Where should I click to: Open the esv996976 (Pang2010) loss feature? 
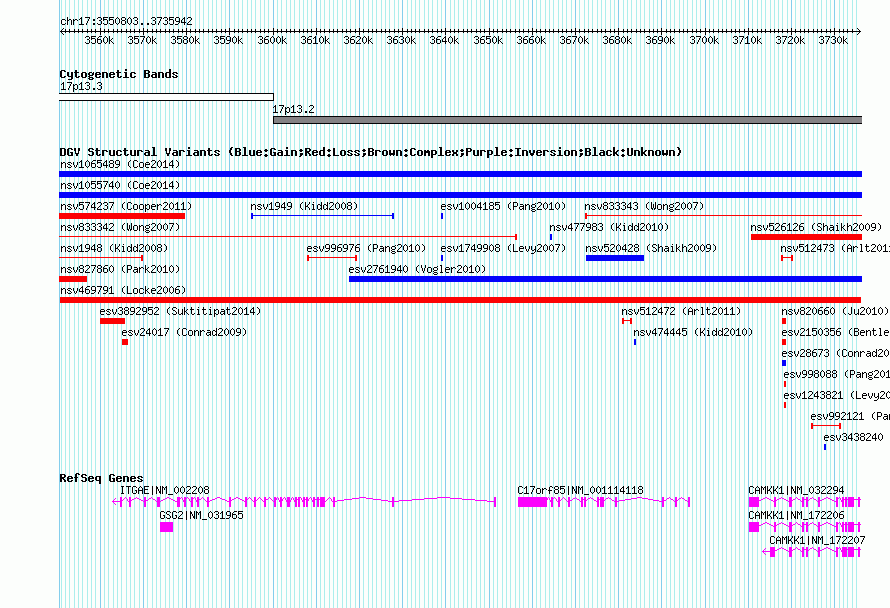click(332, 258)
